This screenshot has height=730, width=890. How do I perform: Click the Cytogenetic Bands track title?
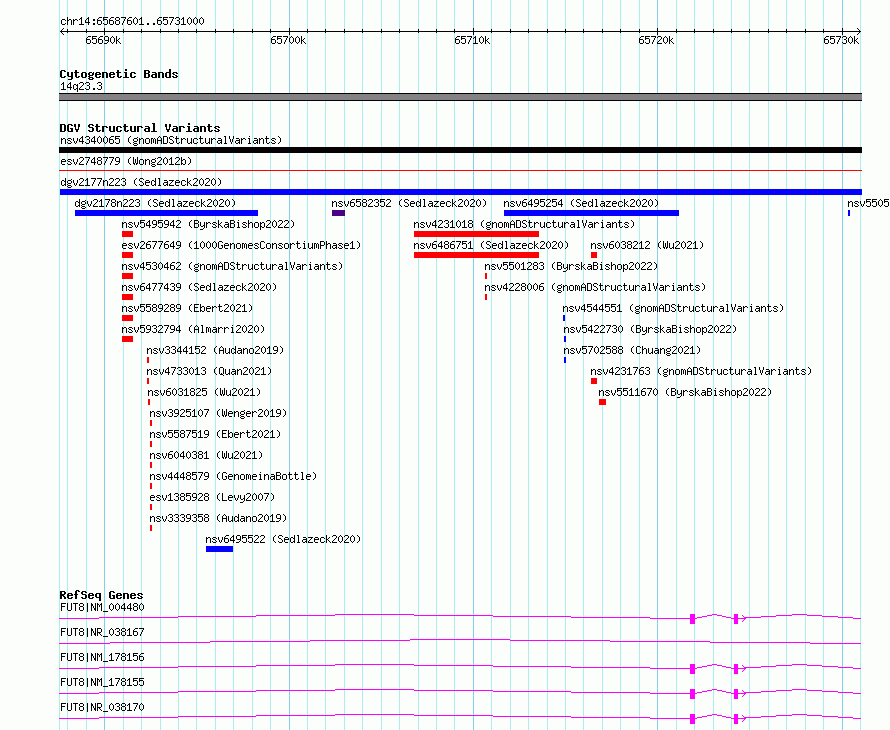(x=119, y=74)
